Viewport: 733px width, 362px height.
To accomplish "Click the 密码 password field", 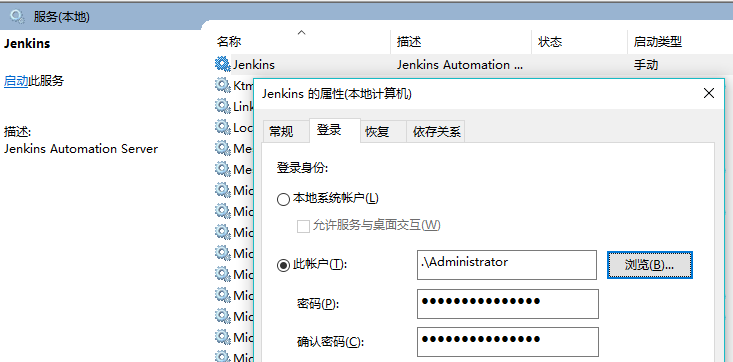I will (508, 304).
